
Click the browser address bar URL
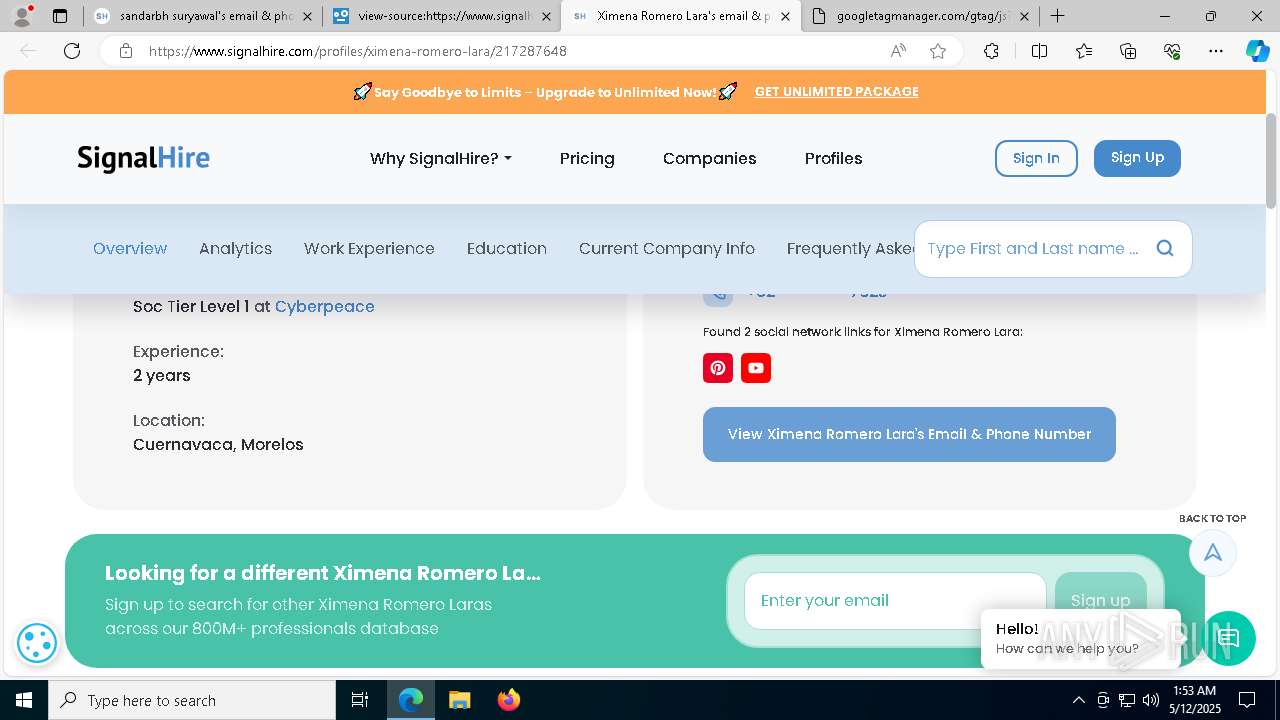(358, 51)
